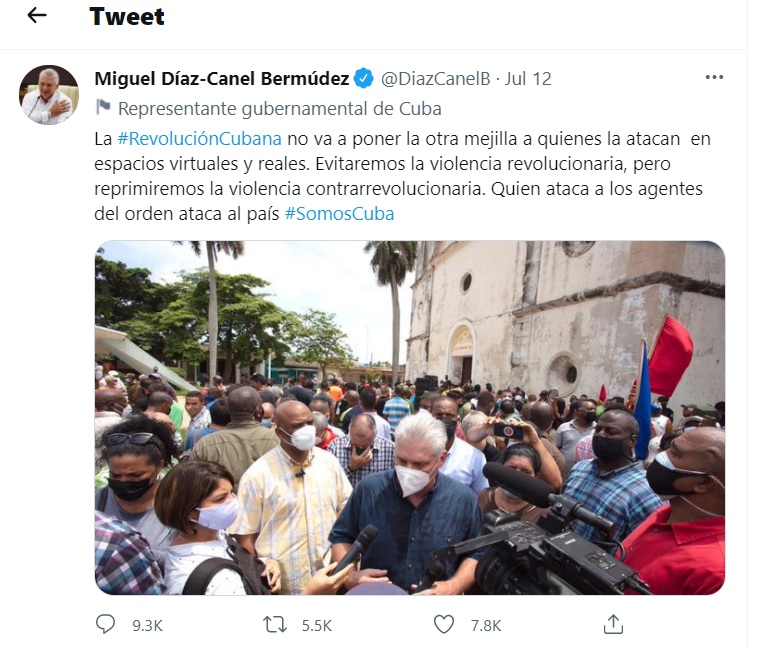Viewport: 761px width, 649px height.
Task: Click the name Miguel Díaz-Canel Bermúdez
Action: click(222, 79)
